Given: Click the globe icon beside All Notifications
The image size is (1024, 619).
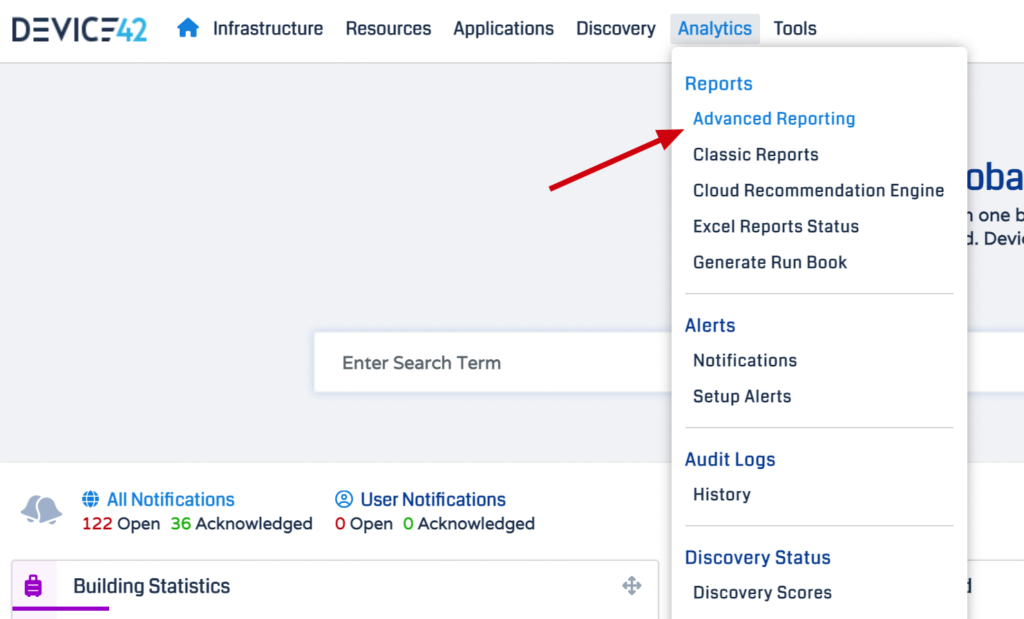Looking at the screenshot, I should pyautogui.click(x=90, y=500).
